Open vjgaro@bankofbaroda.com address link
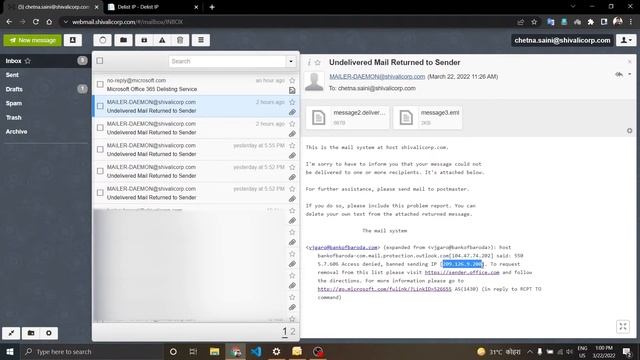Screen dimensions: 640x360 (343, 247)
